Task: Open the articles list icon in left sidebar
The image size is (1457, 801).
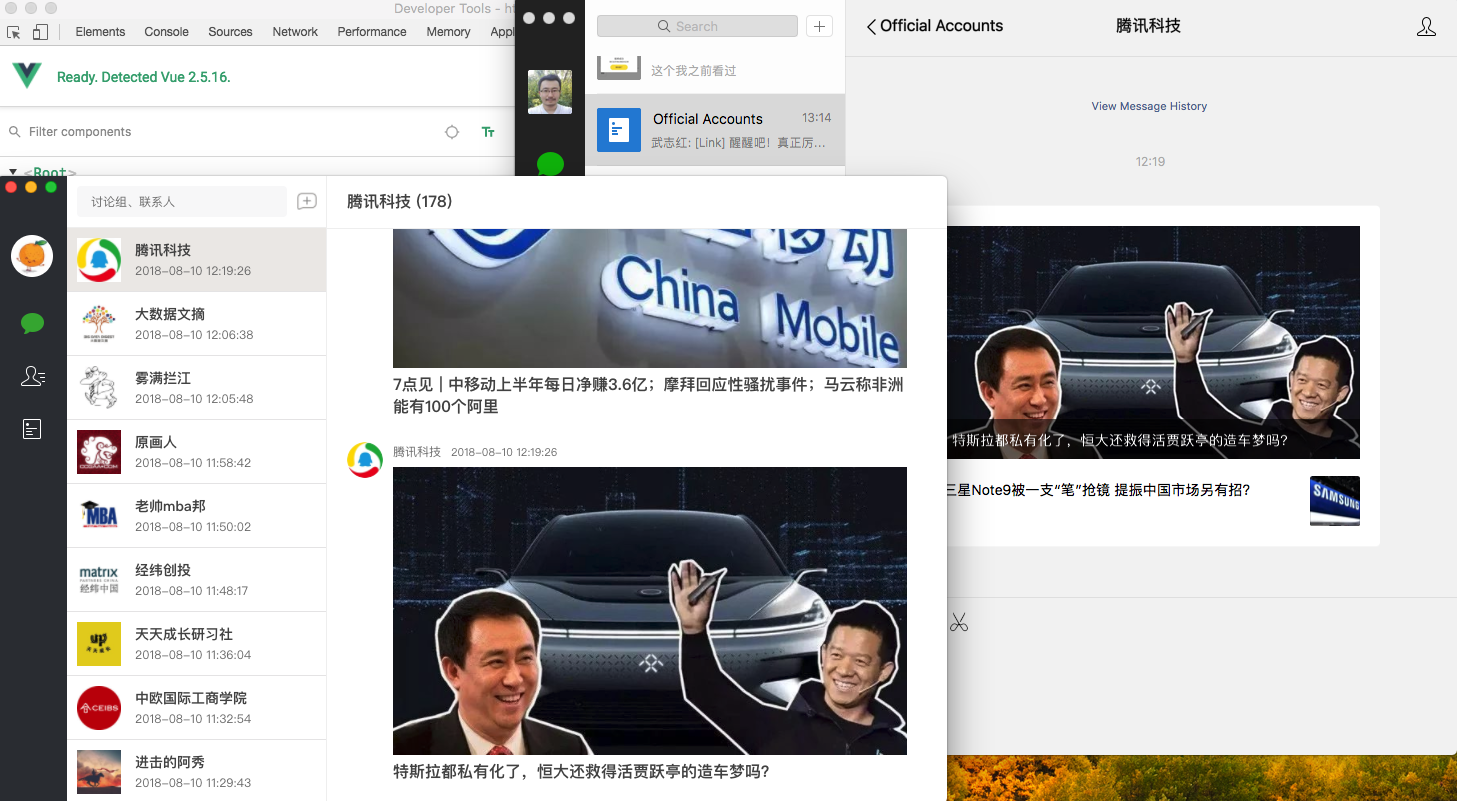Action: 32,429
